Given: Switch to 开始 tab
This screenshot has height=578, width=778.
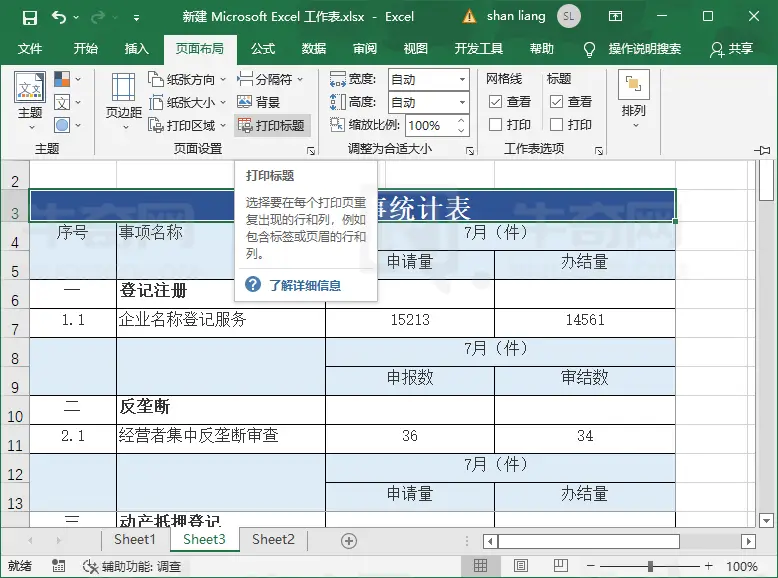Looking at the screenshot, I should 85,49.
